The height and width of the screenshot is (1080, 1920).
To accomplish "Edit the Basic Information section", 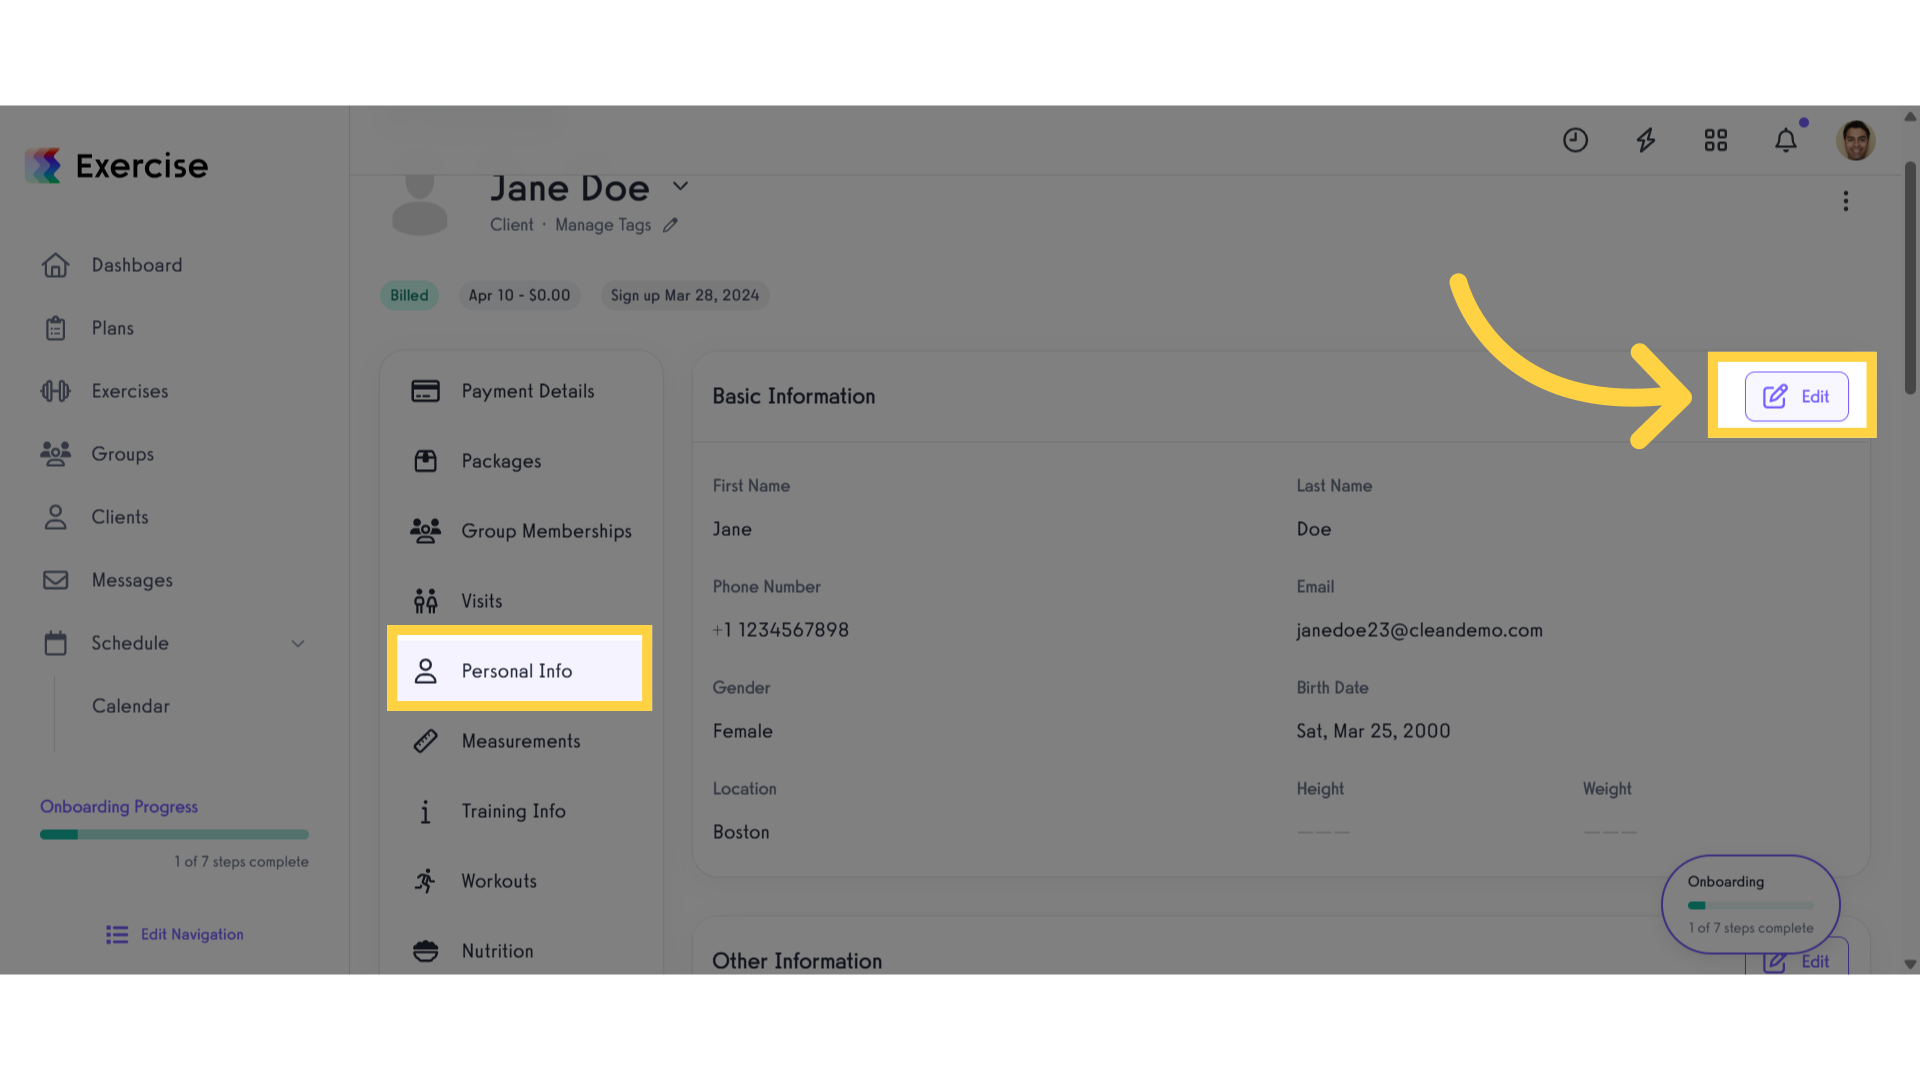I will pyautogui.click(x=1796, y=396).
